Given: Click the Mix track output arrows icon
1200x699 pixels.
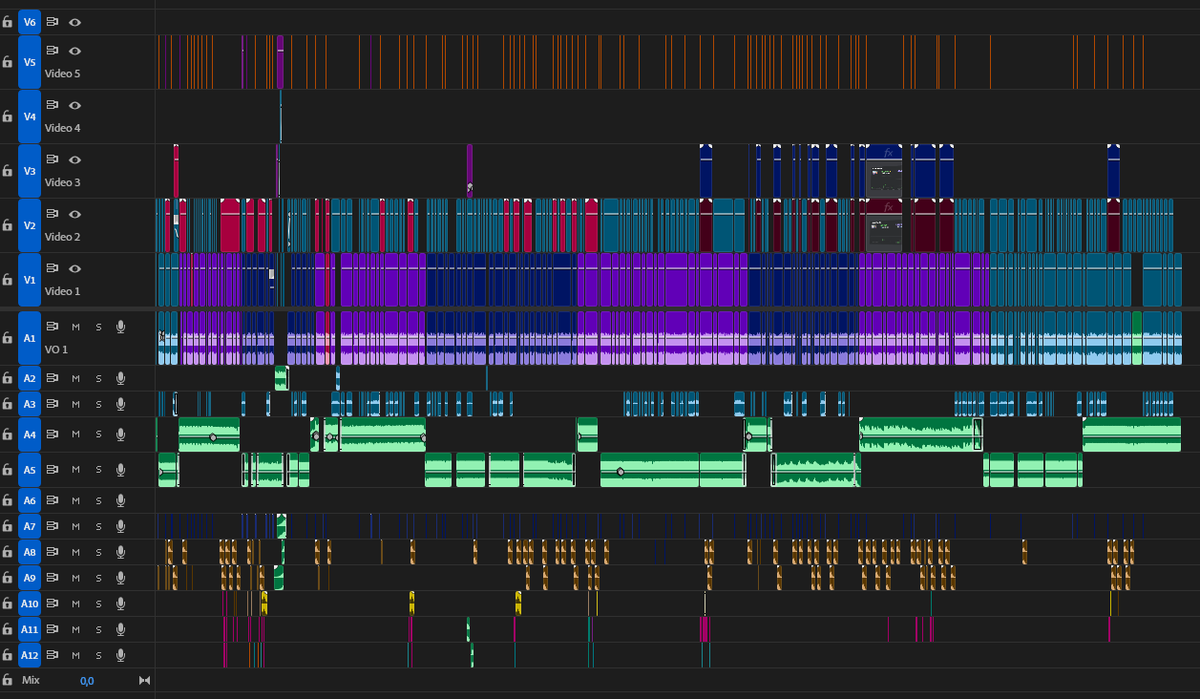Looking at the screenshot, I should tap(145, 680).
